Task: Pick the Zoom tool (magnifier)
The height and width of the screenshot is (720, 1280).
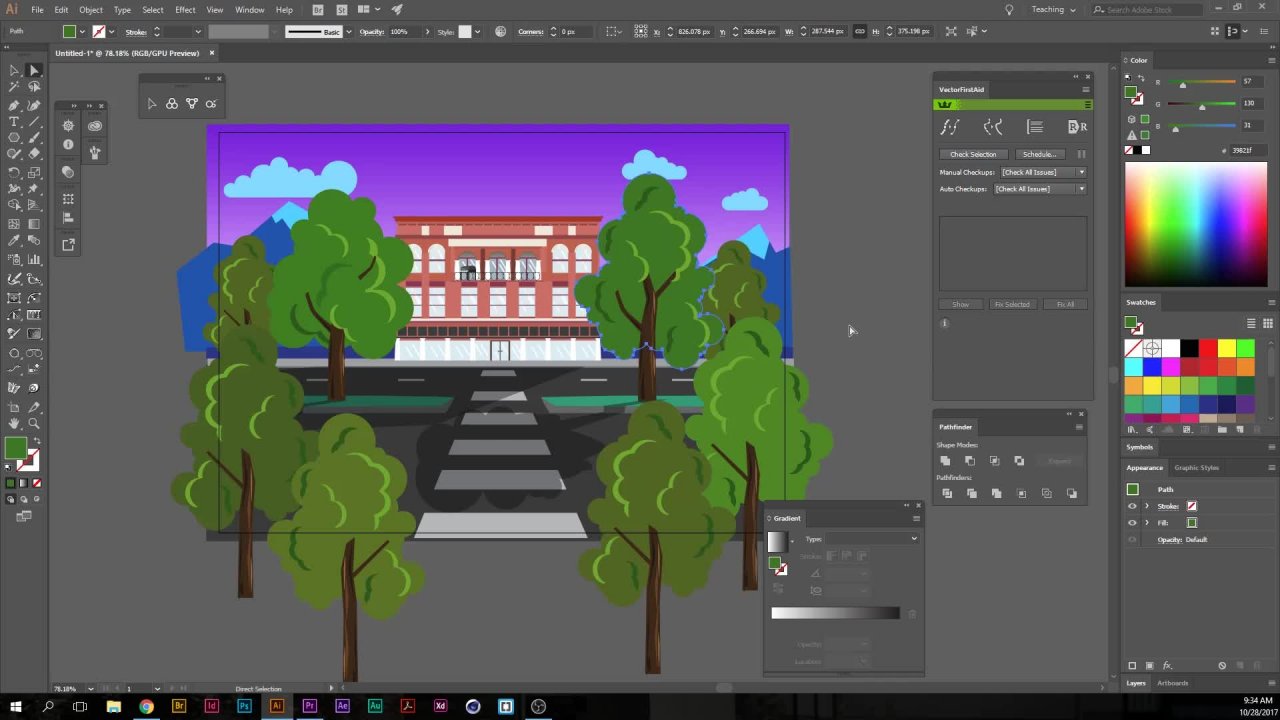Action: click(x=34, y=424)
